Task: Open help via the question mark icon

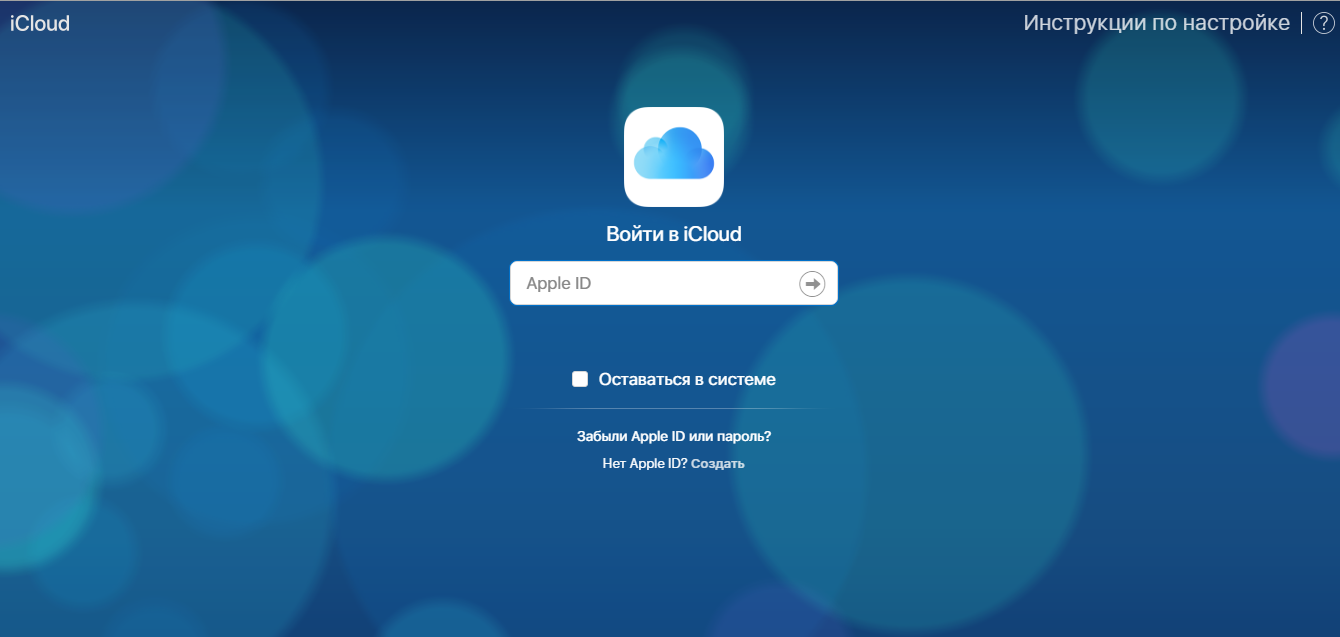Action: point(1323,24)
